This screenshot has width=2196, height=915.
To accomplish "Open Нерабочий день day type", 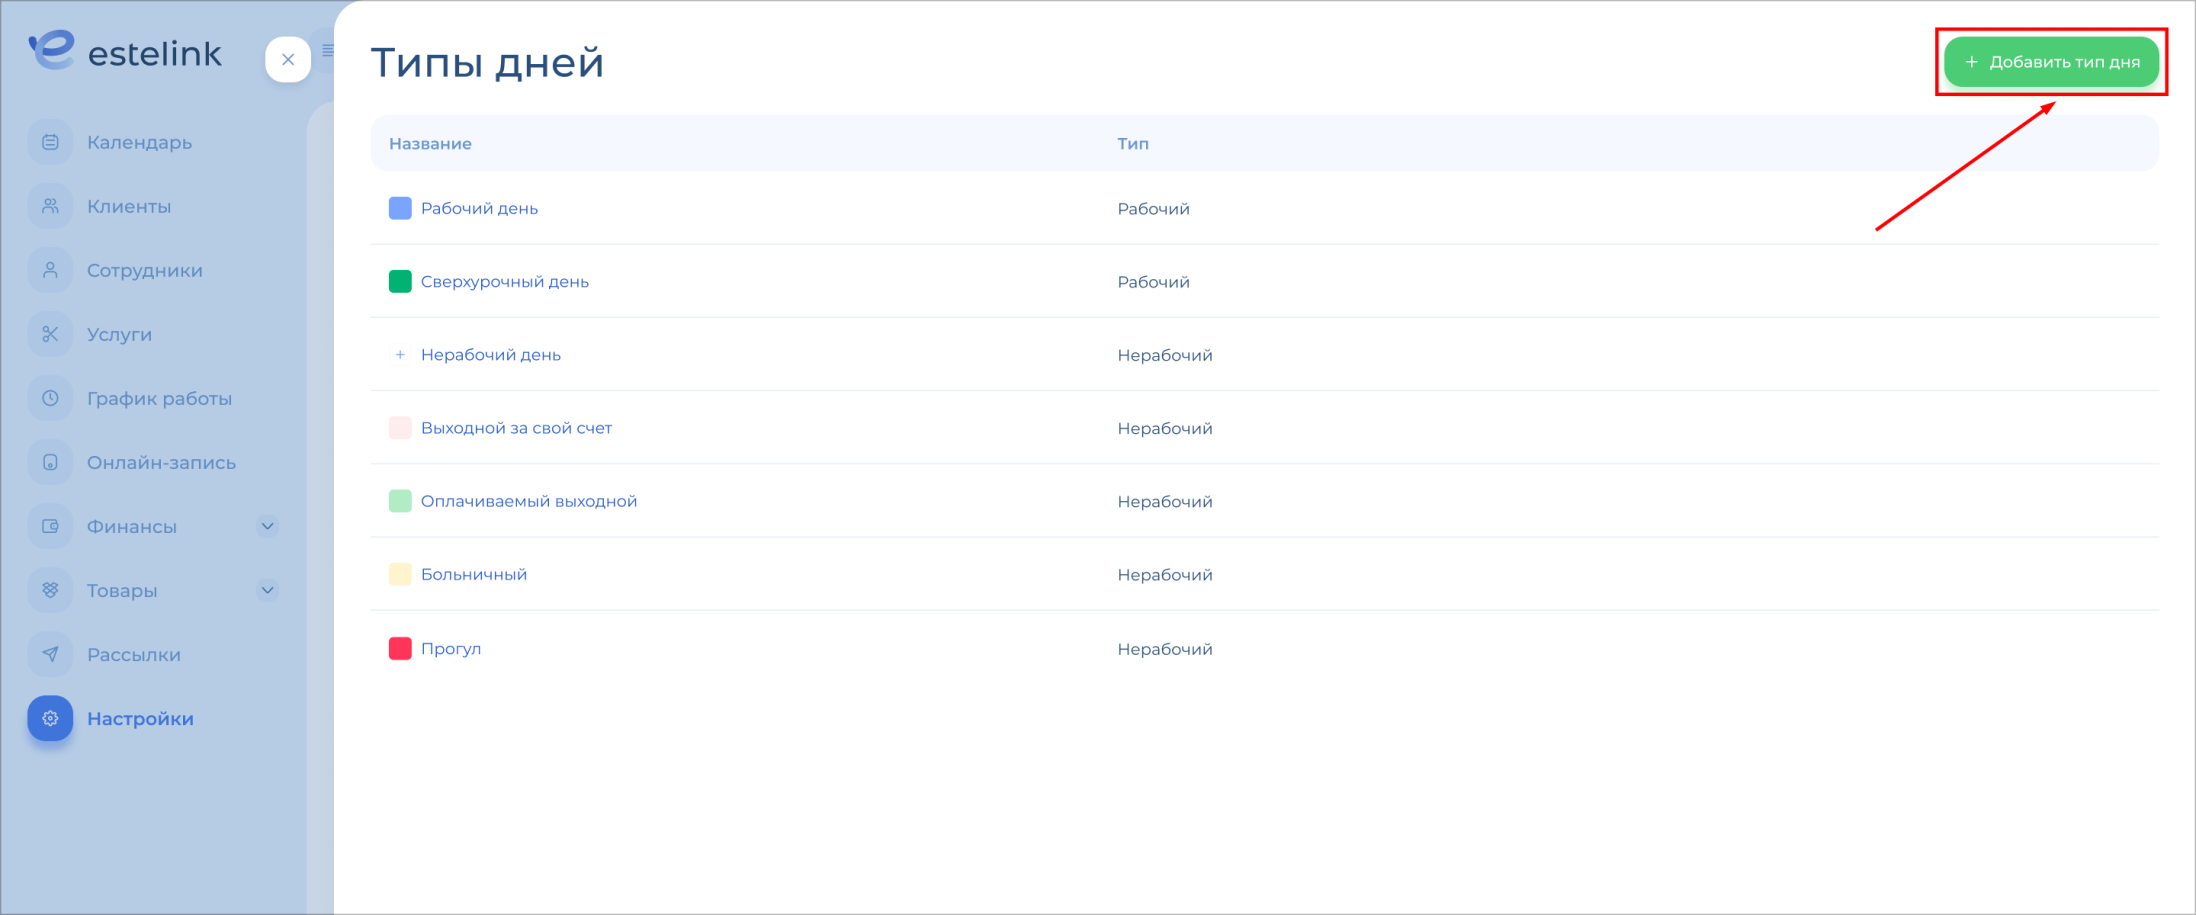I will (x=491, y=354).
